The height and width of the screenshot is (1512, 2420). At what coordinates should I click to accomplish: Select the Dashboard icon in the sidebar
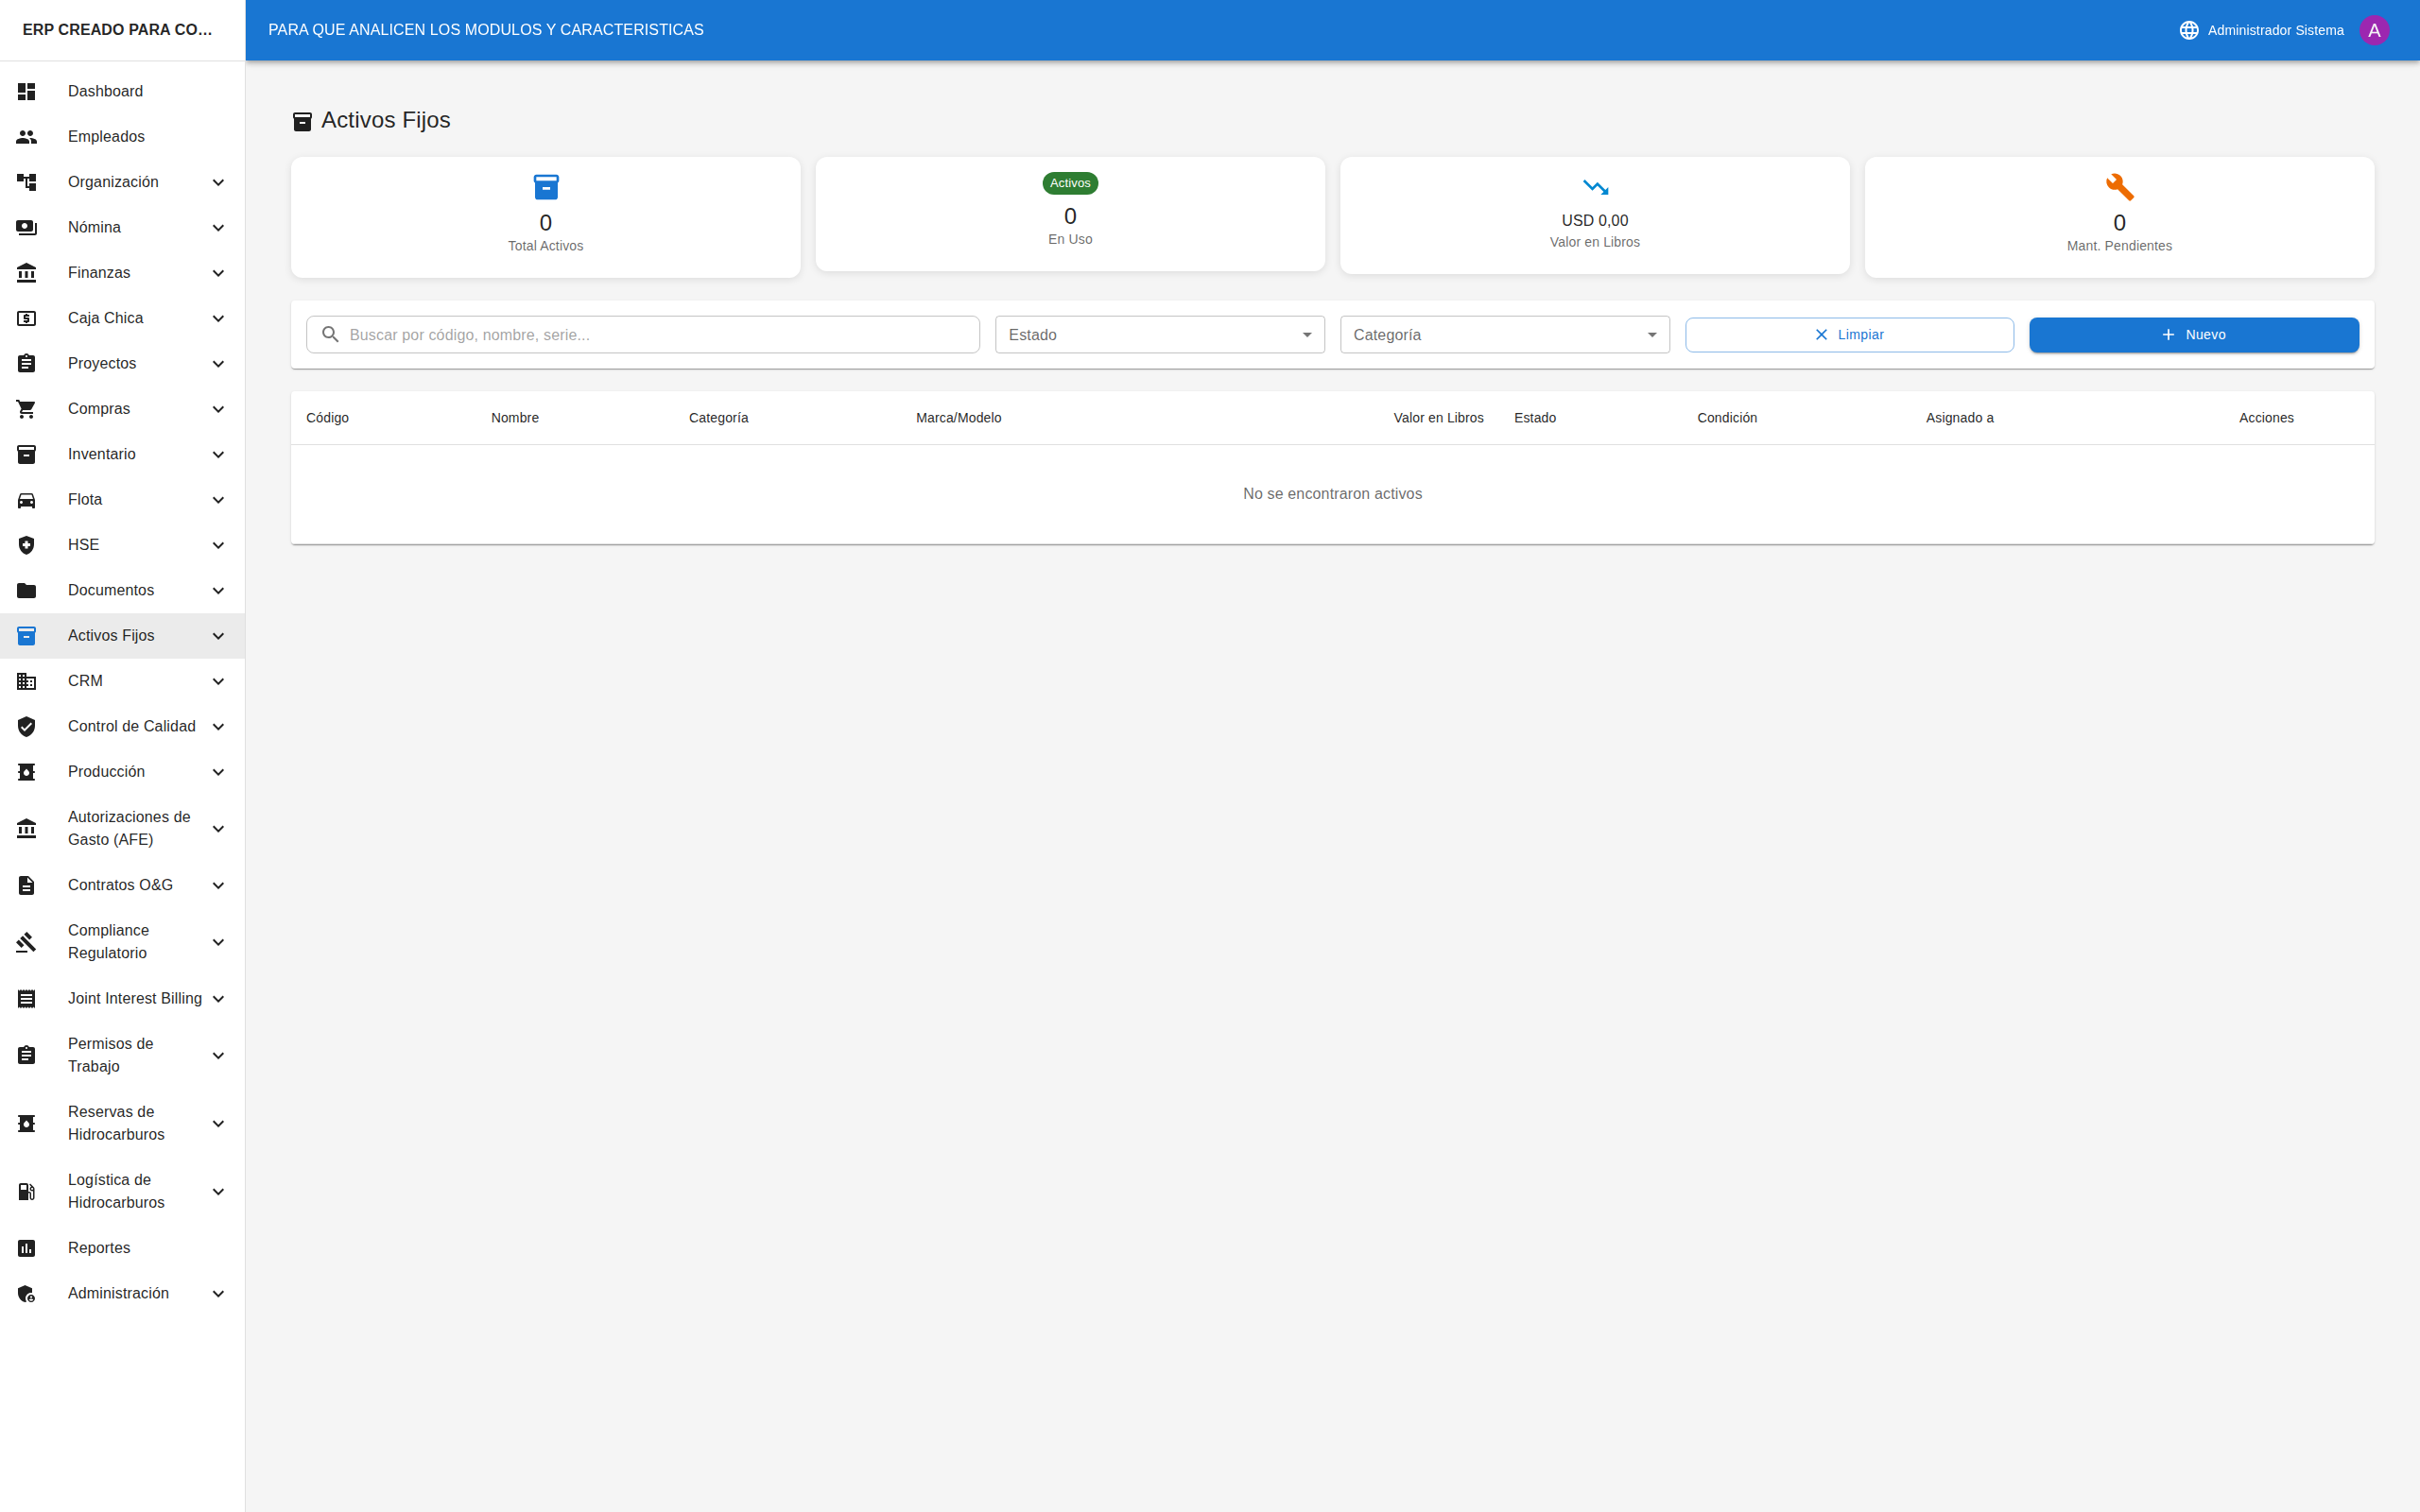(26, 91)
